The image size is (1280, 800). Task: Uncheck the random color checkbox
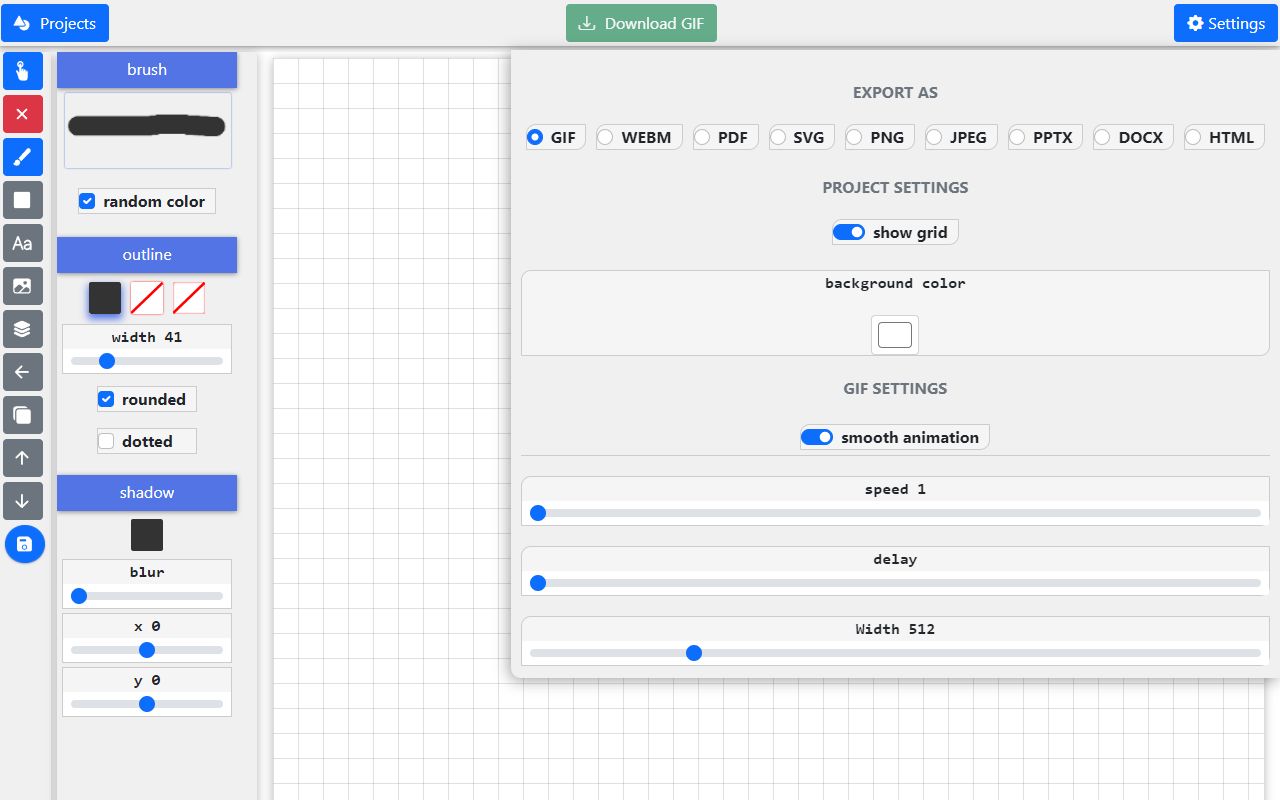88,201
